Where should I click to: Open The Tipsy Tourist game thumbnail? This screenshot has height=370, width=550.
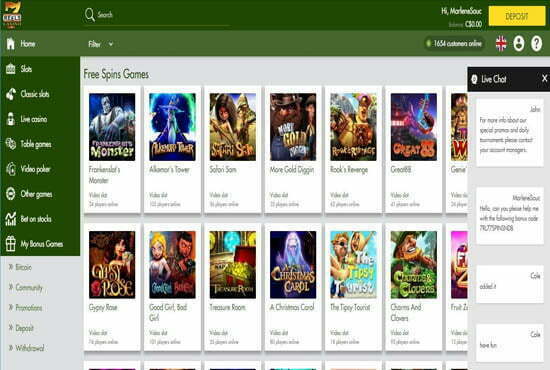[x=353, y=265]
